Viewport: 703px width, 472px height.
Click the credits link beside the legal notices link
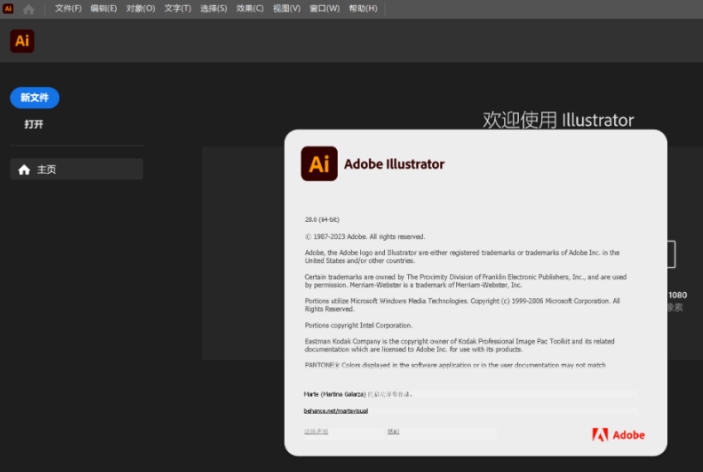[393, 431]
